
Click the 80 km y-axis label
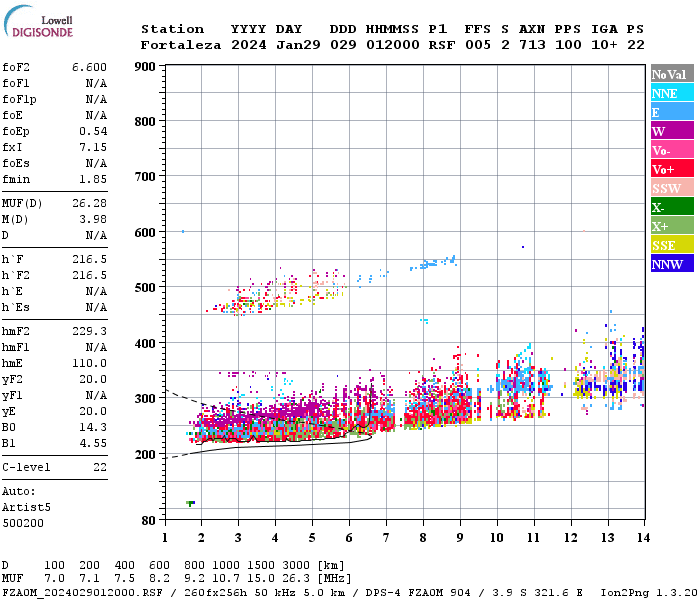point(149,521)
